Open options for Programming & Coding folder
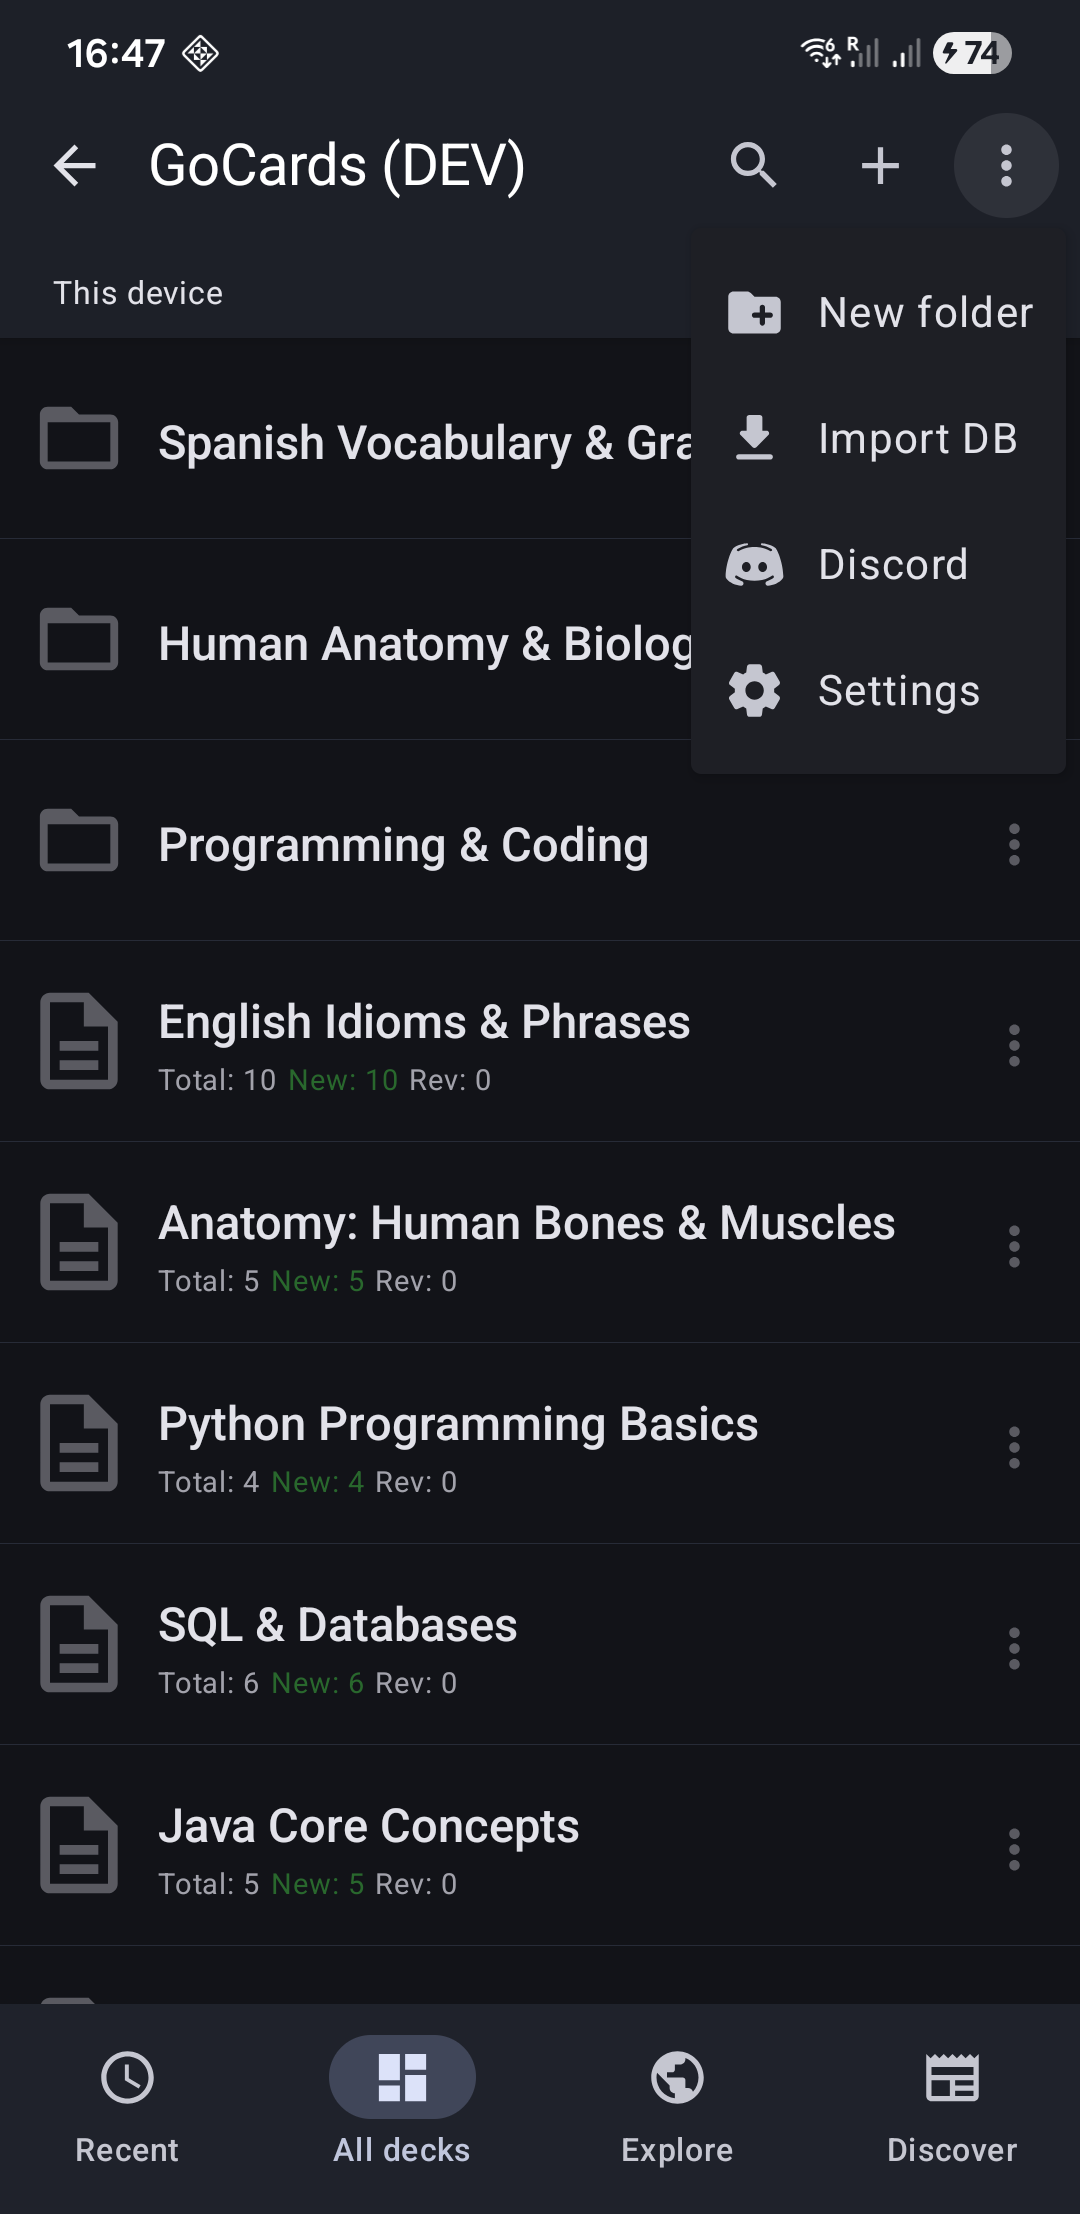The height and width of the screenshot is (2214, 1080). 1014,845
